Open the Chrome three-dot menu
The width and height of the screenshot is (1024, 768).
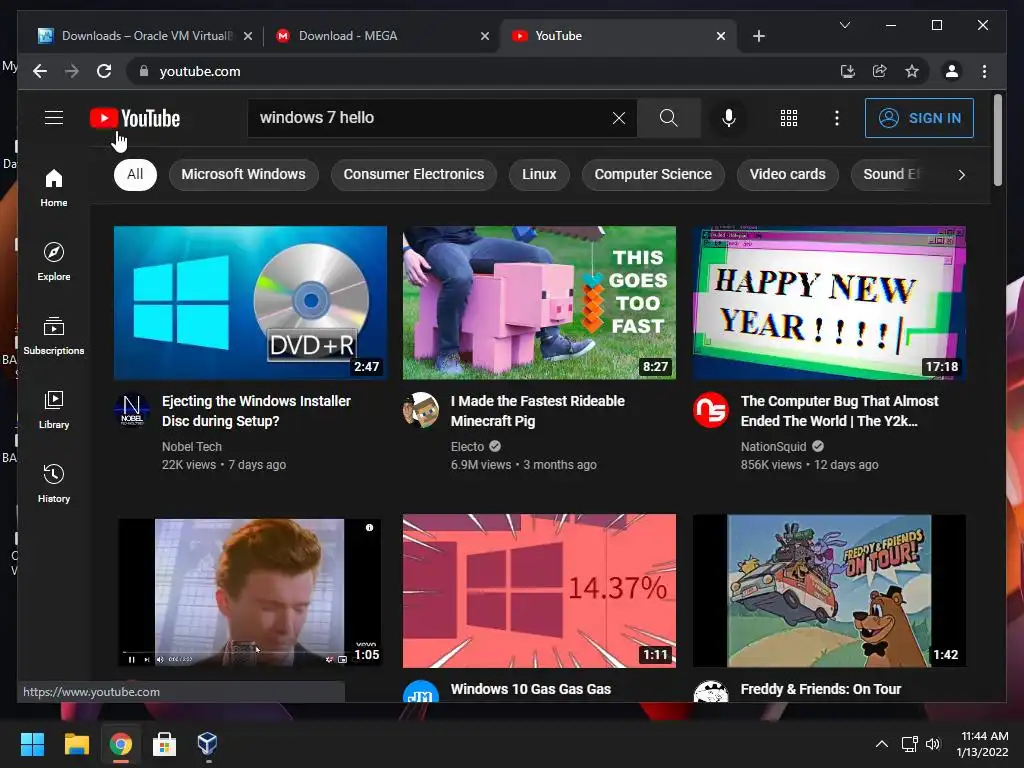click(x=984, y=71)
